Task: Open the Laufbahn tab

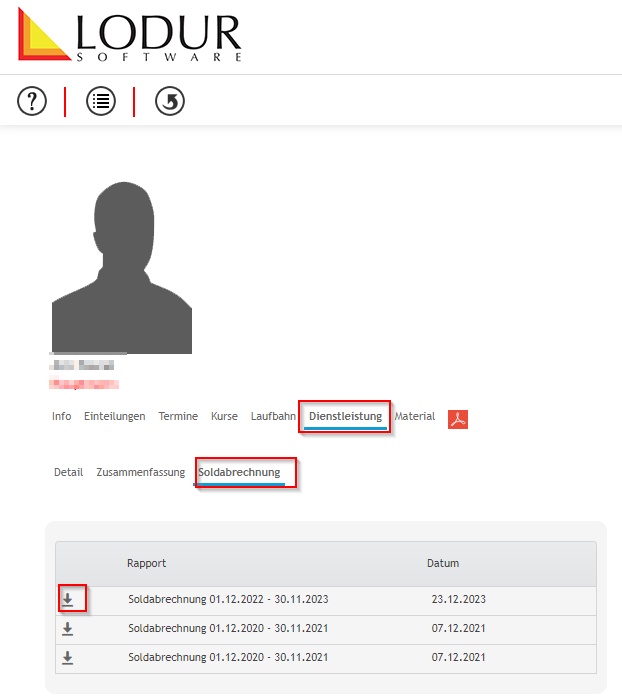Action: 273,416
